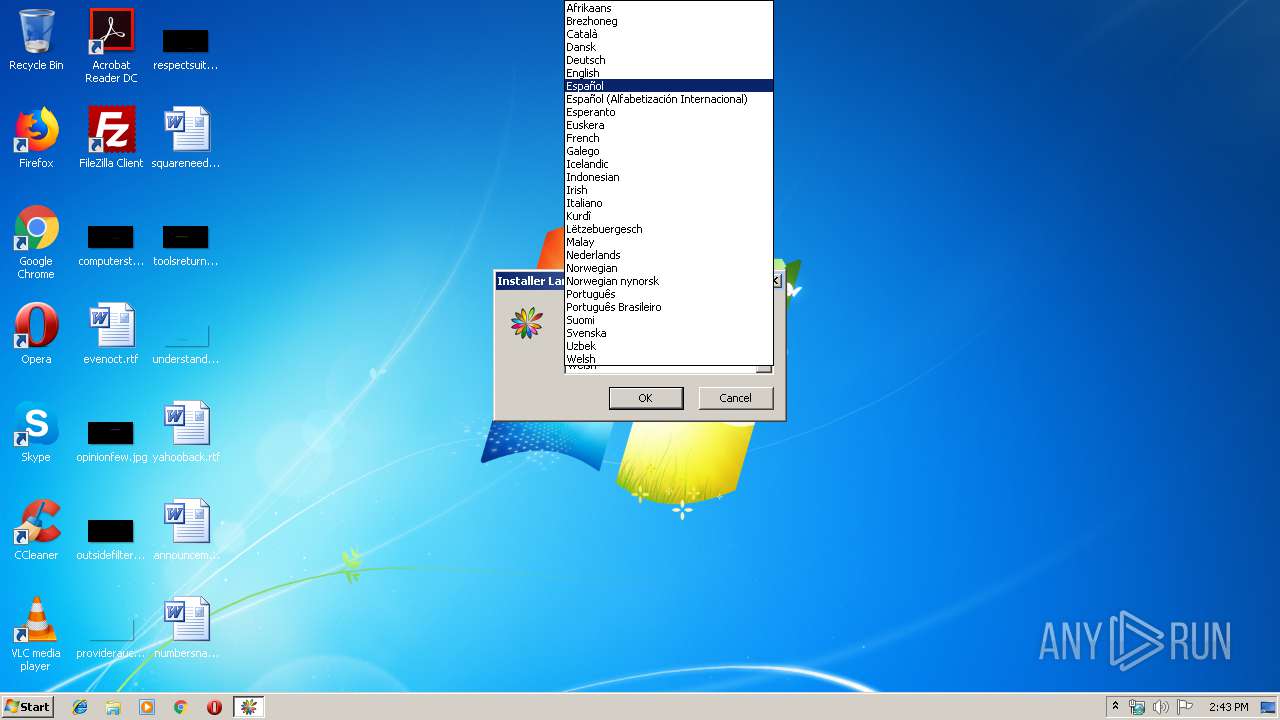The image size is (1280, 720).
Task: Select toolsreturn desktop file
Action: point(186,244)
